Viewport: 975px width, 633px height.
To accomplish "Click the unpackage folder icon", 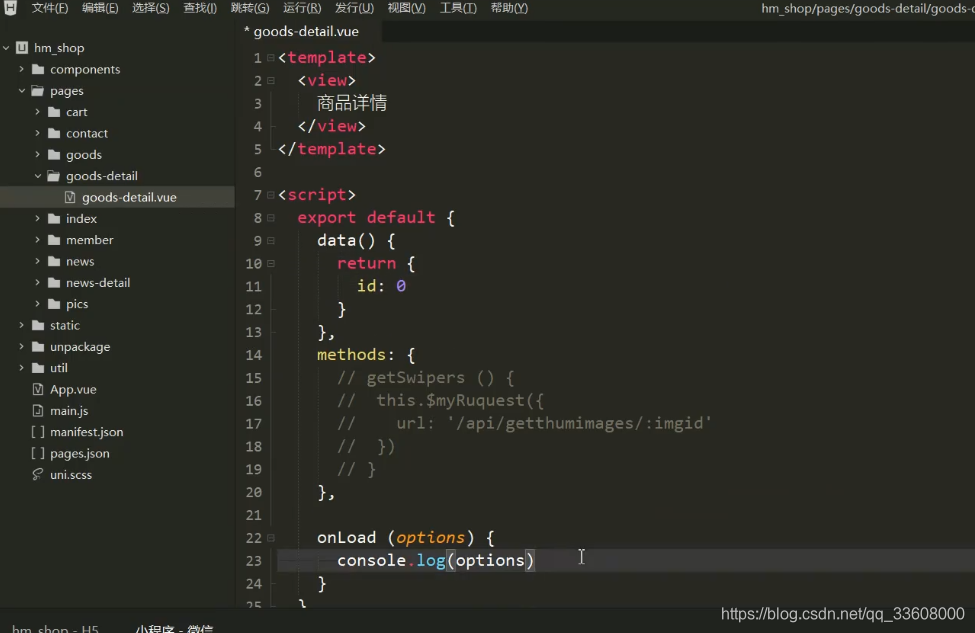I will (x=38, y=346).
